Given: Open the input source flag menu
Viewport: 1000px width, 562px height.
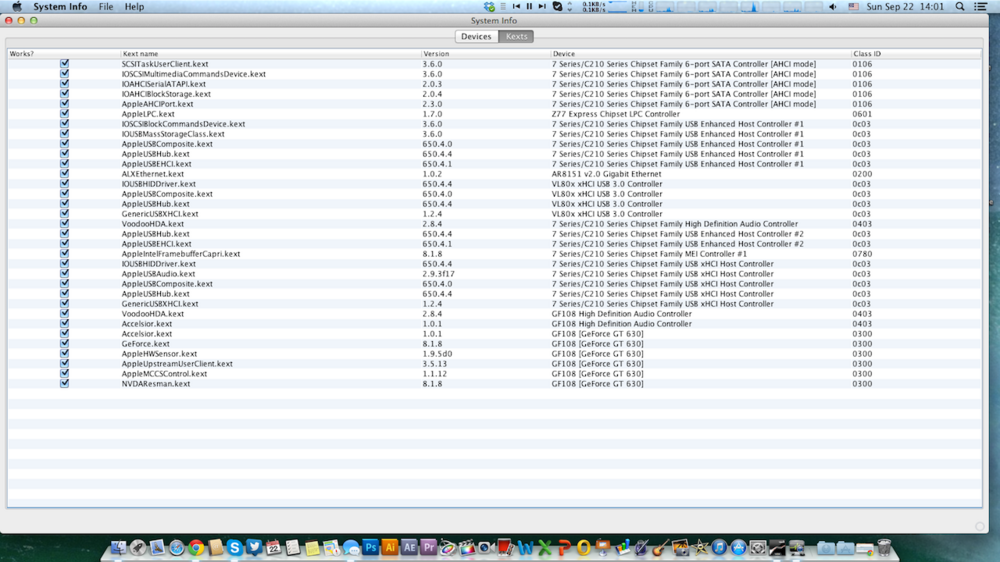Looking at the screenshot, I should point(853,7).
